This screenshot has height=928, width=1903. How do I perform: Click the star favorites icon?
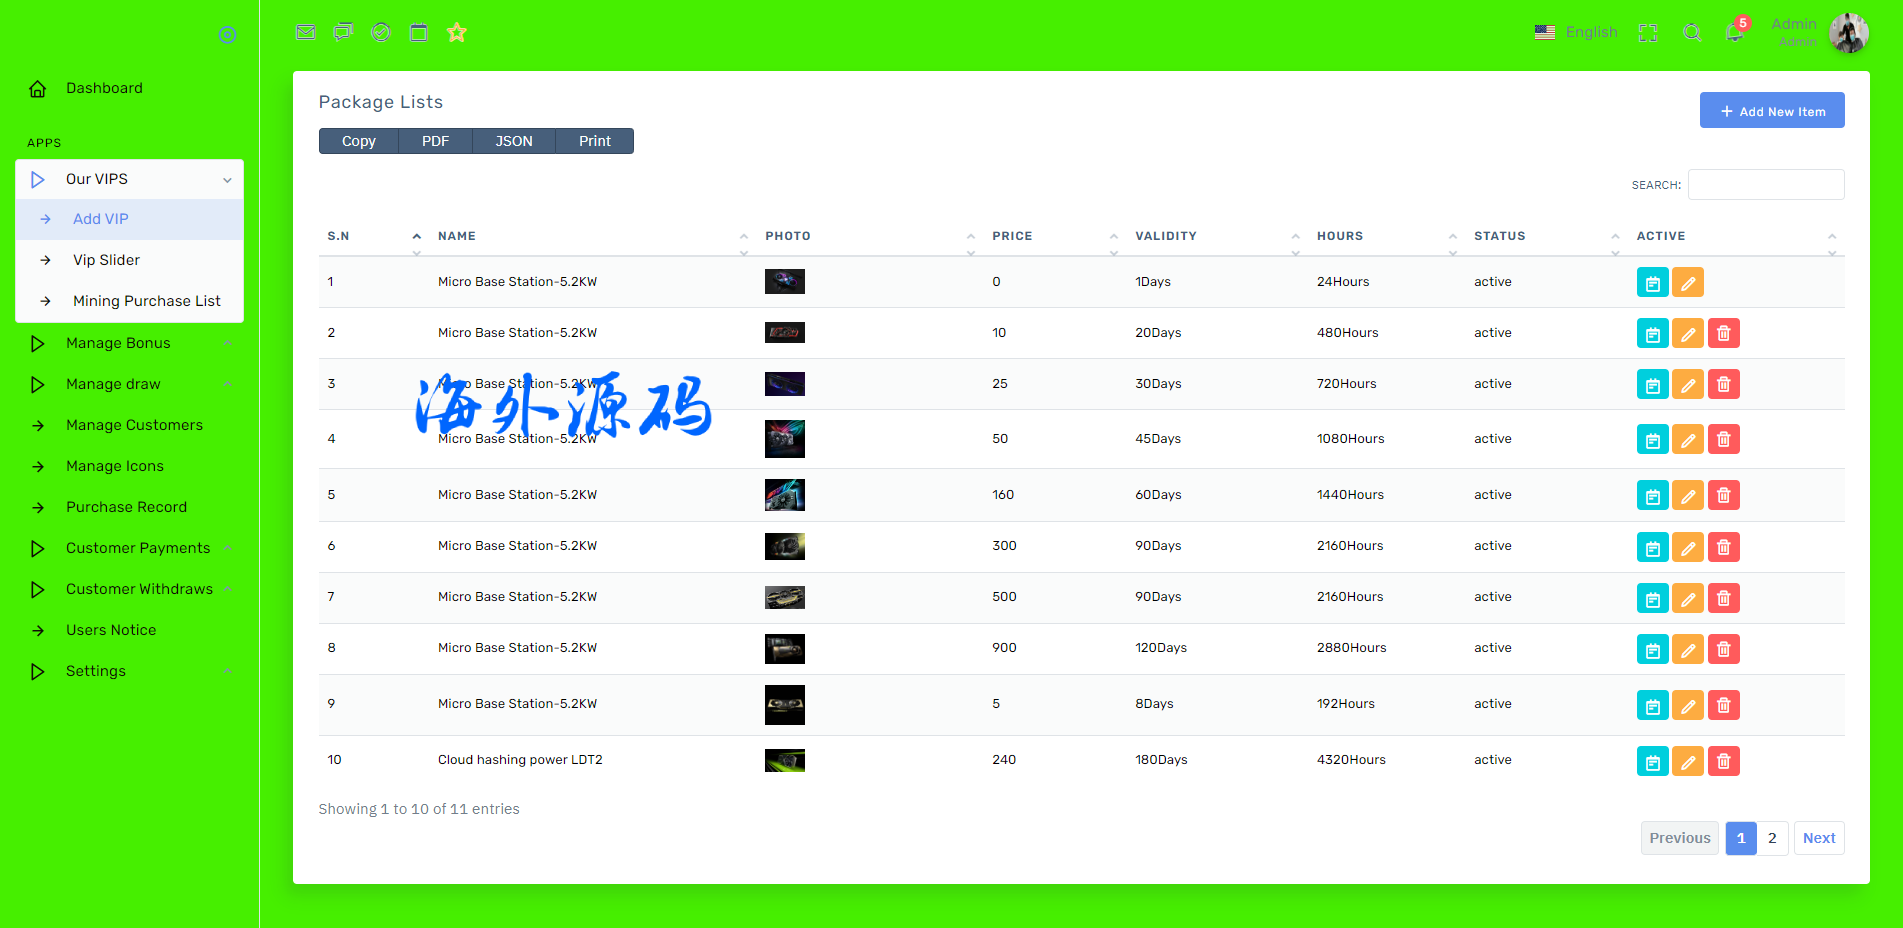pos(457,32)
